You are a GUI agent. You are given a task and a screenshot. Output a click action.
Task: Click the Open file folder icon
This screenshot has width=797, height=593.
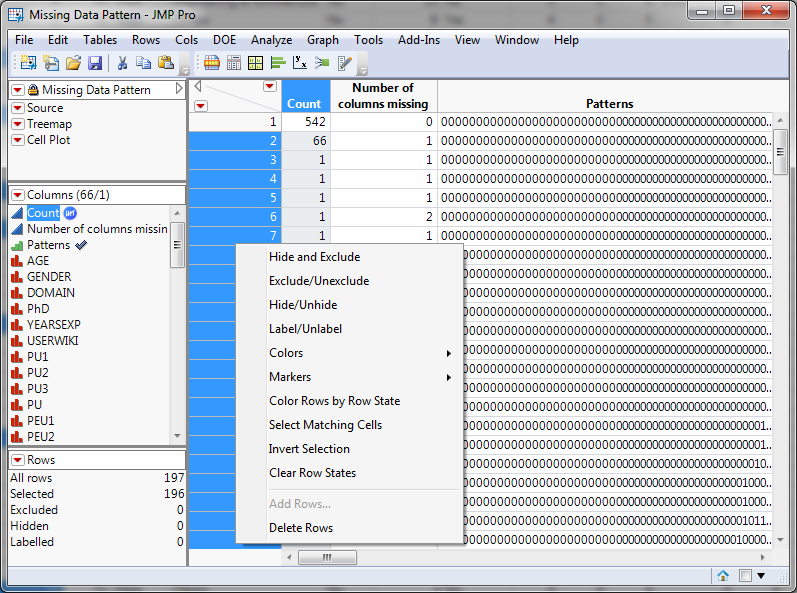point(73,63)
